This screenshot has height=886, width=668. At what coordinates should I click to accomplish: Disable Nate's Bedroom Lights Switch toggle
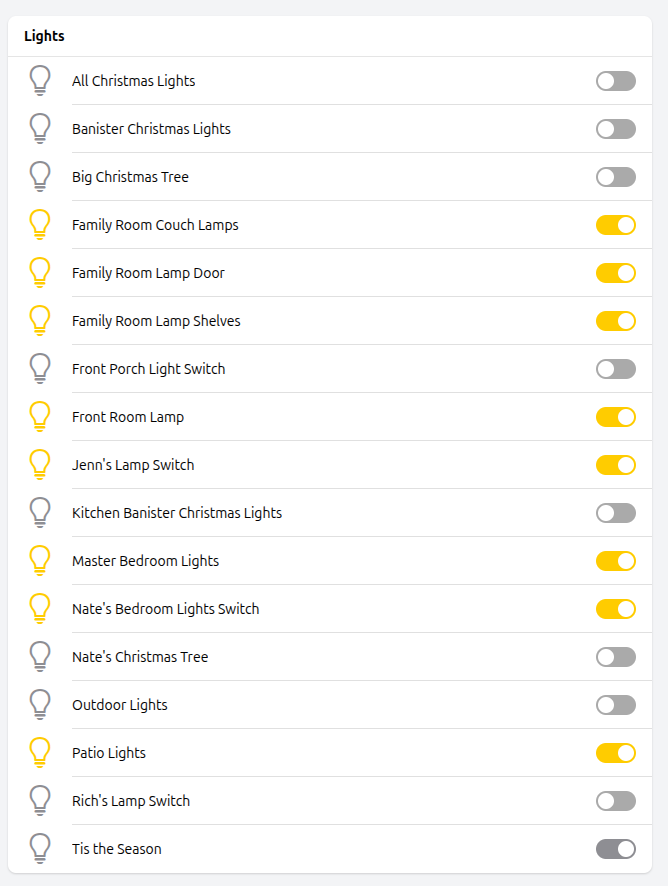615,609
